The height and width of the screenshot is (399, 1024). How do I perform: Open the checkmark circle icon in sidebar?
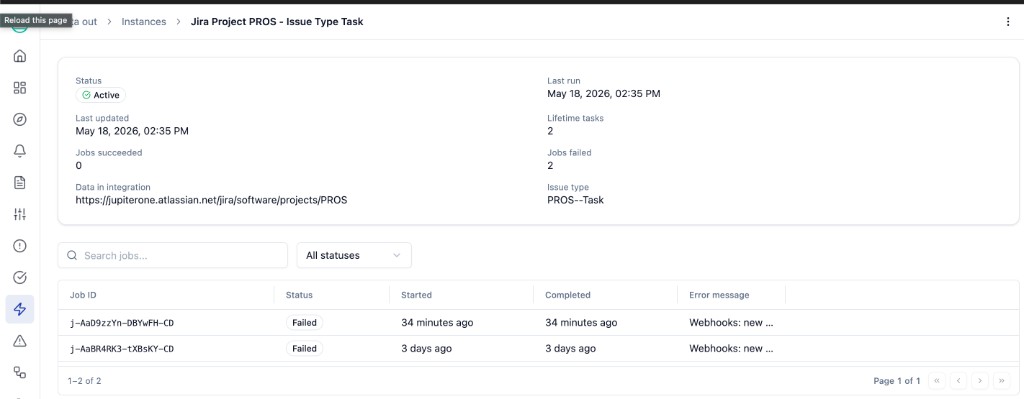pos(20,278)
